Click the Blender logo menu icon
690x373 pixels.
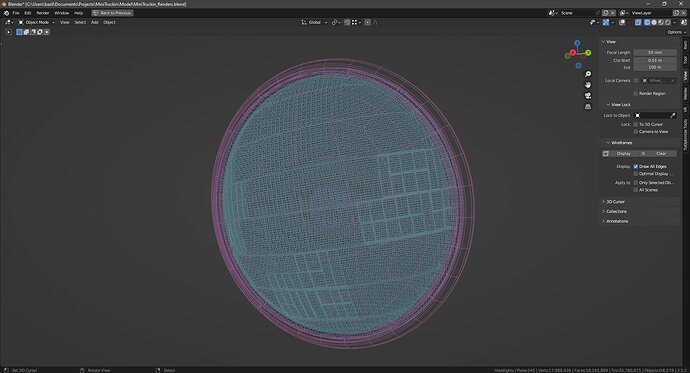click(x=6, y=13)
